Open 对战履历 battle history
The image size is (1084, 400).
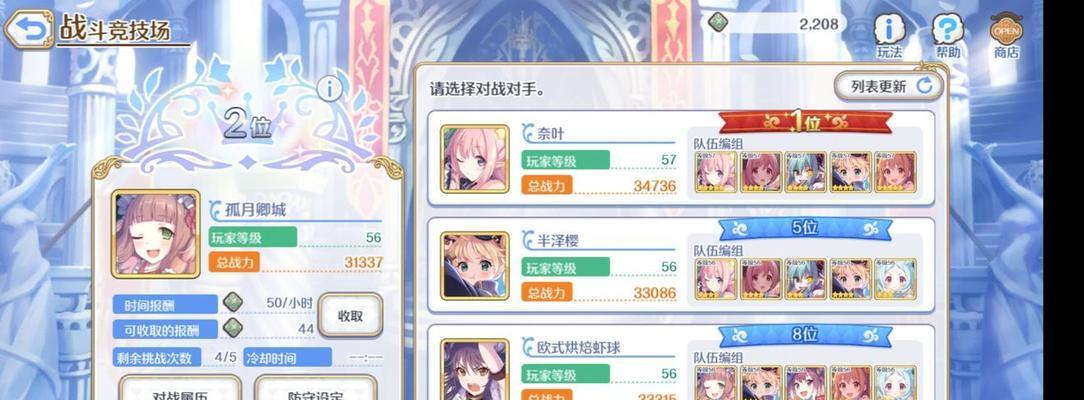(180, 390)
